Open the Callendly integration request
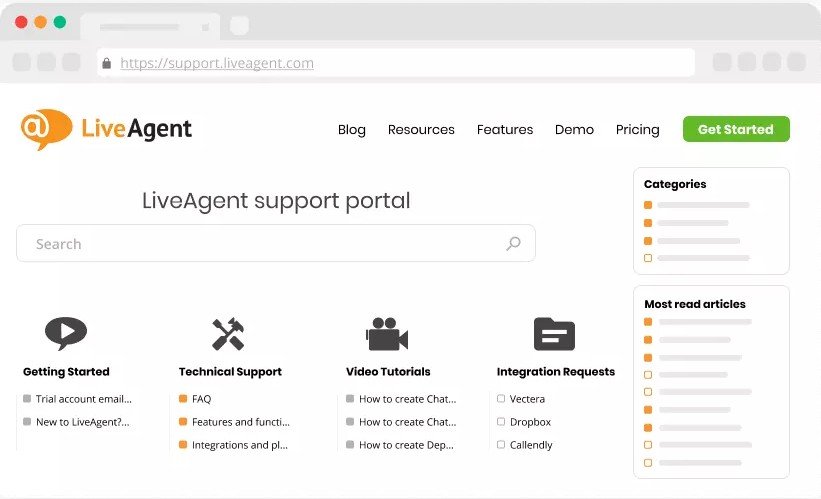Viewport: 821px width, 499px height. tap(531, 445)
